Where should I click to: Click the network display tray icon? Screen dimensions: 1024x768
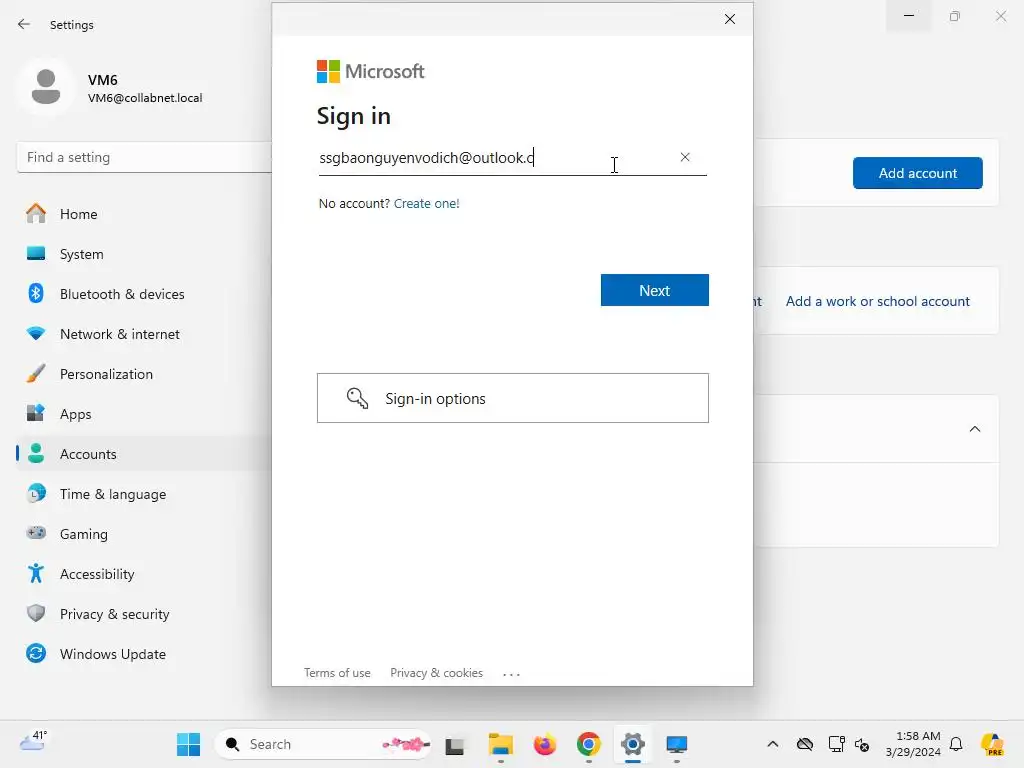(x=836, y=744)
